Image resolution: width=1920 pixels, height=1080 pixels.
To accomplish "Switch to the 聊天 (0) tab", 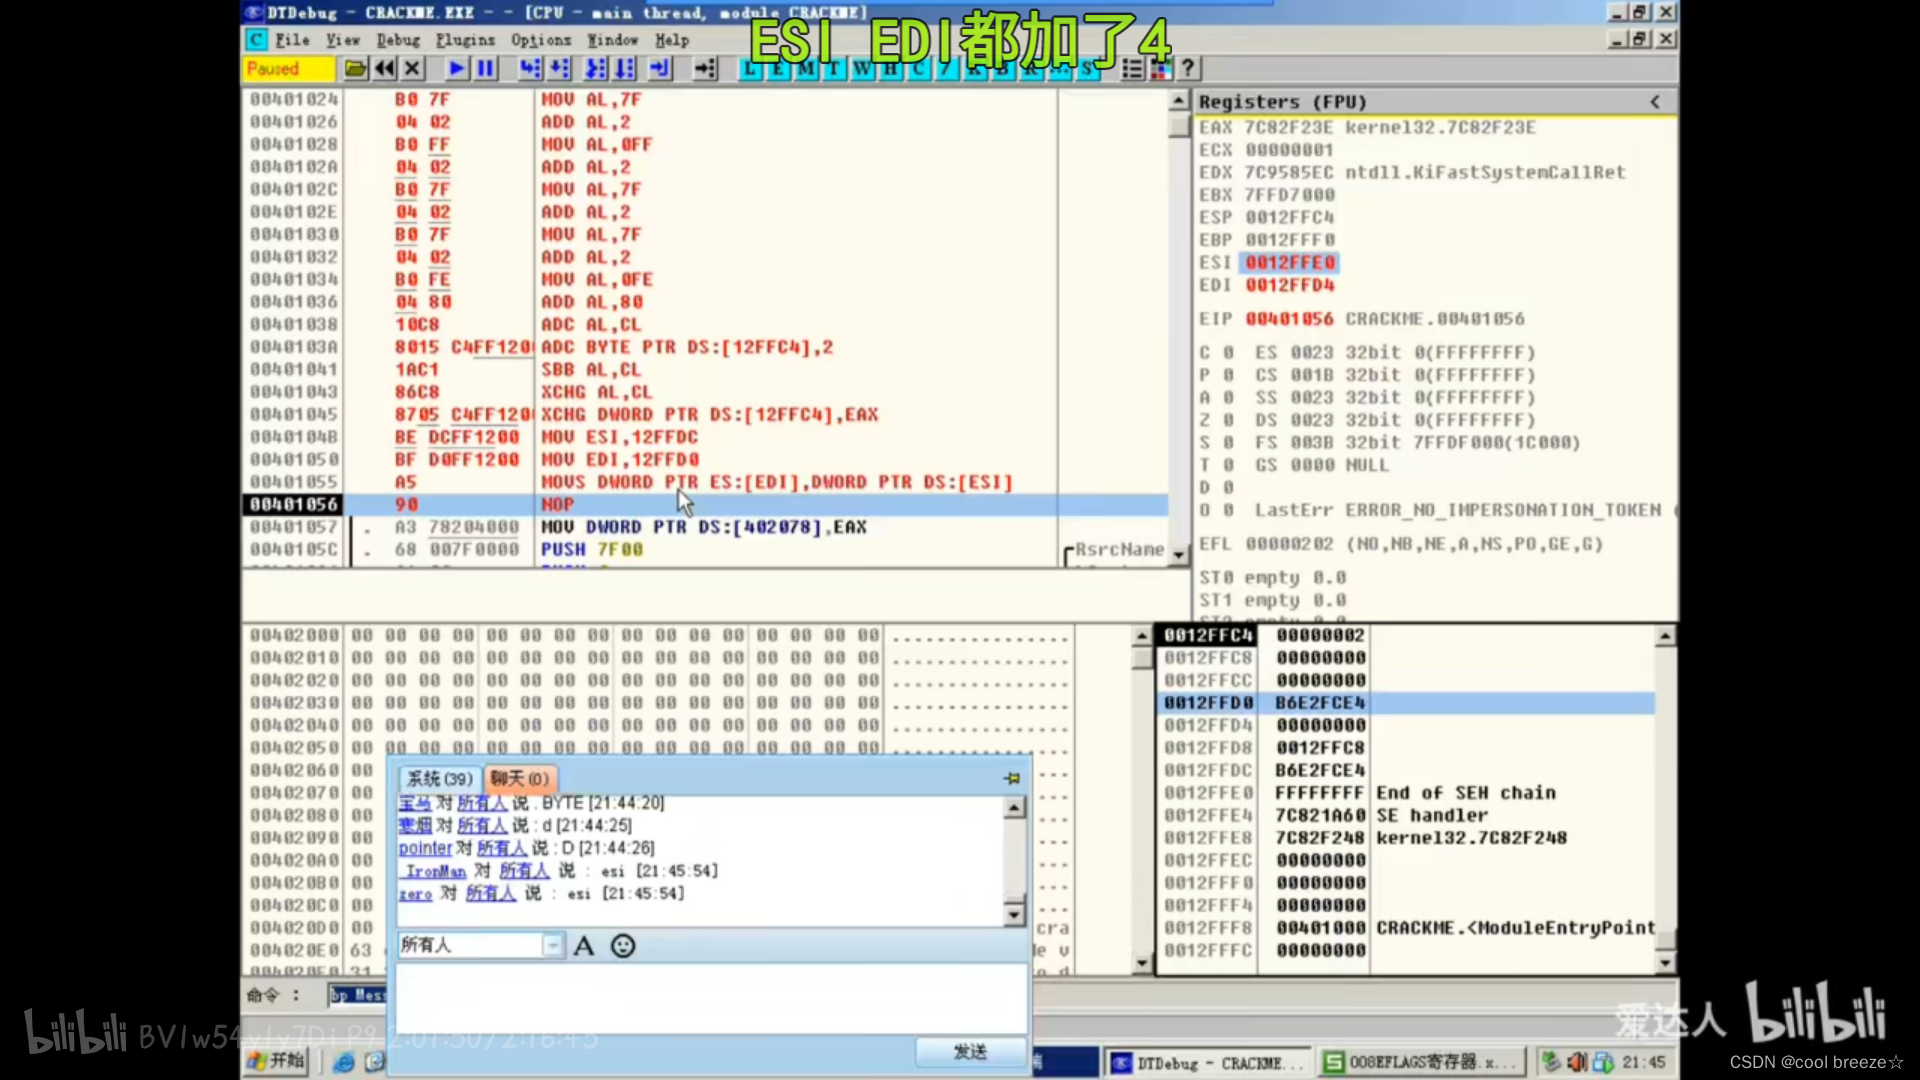I will (x=519, y=779).
